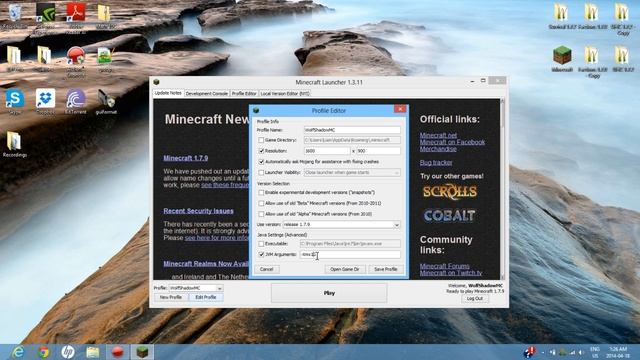Switch to the Profile Editor tab
Screen dimensions: 640x360
click(244, 93)
